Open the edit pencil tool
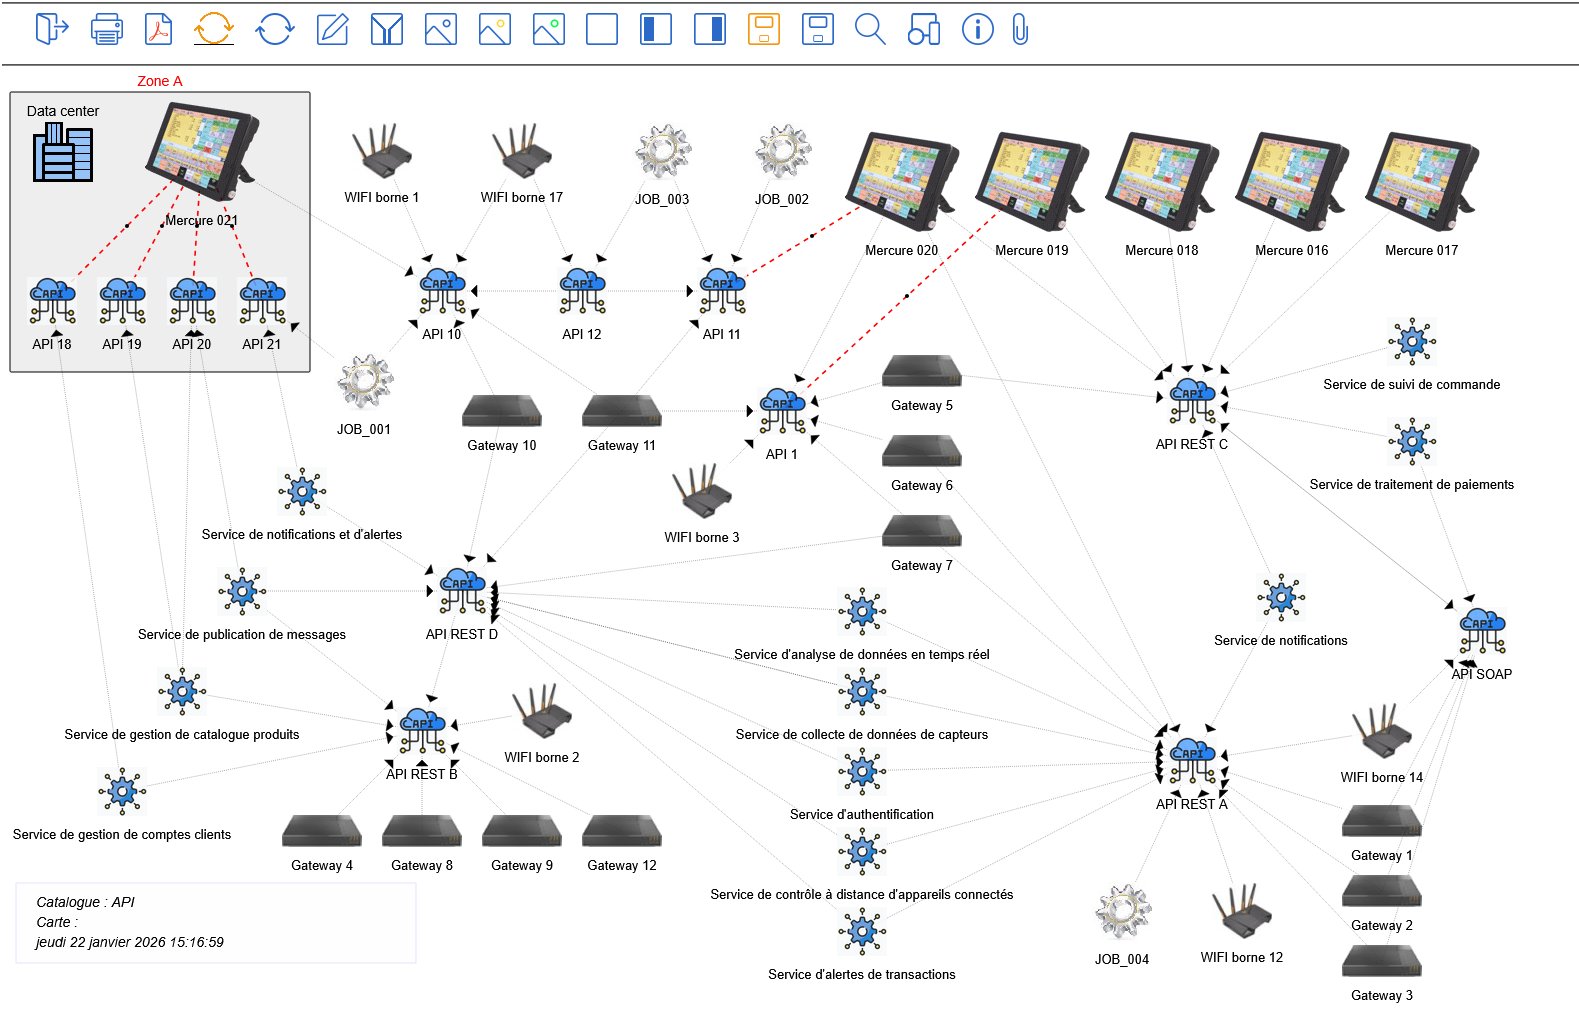This screenshot has width=1579, height=1024. tap(332, 29)
